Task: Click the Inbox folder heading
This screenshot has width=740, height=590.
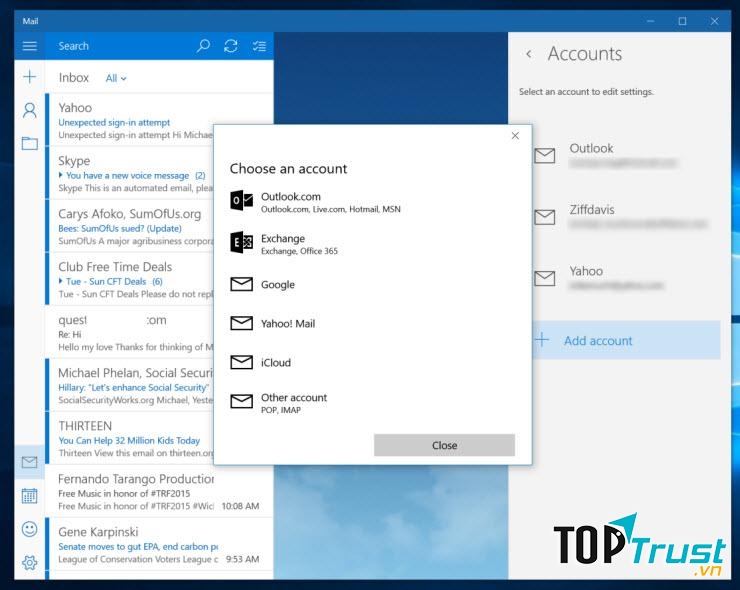Action: (x=74, y=77)
